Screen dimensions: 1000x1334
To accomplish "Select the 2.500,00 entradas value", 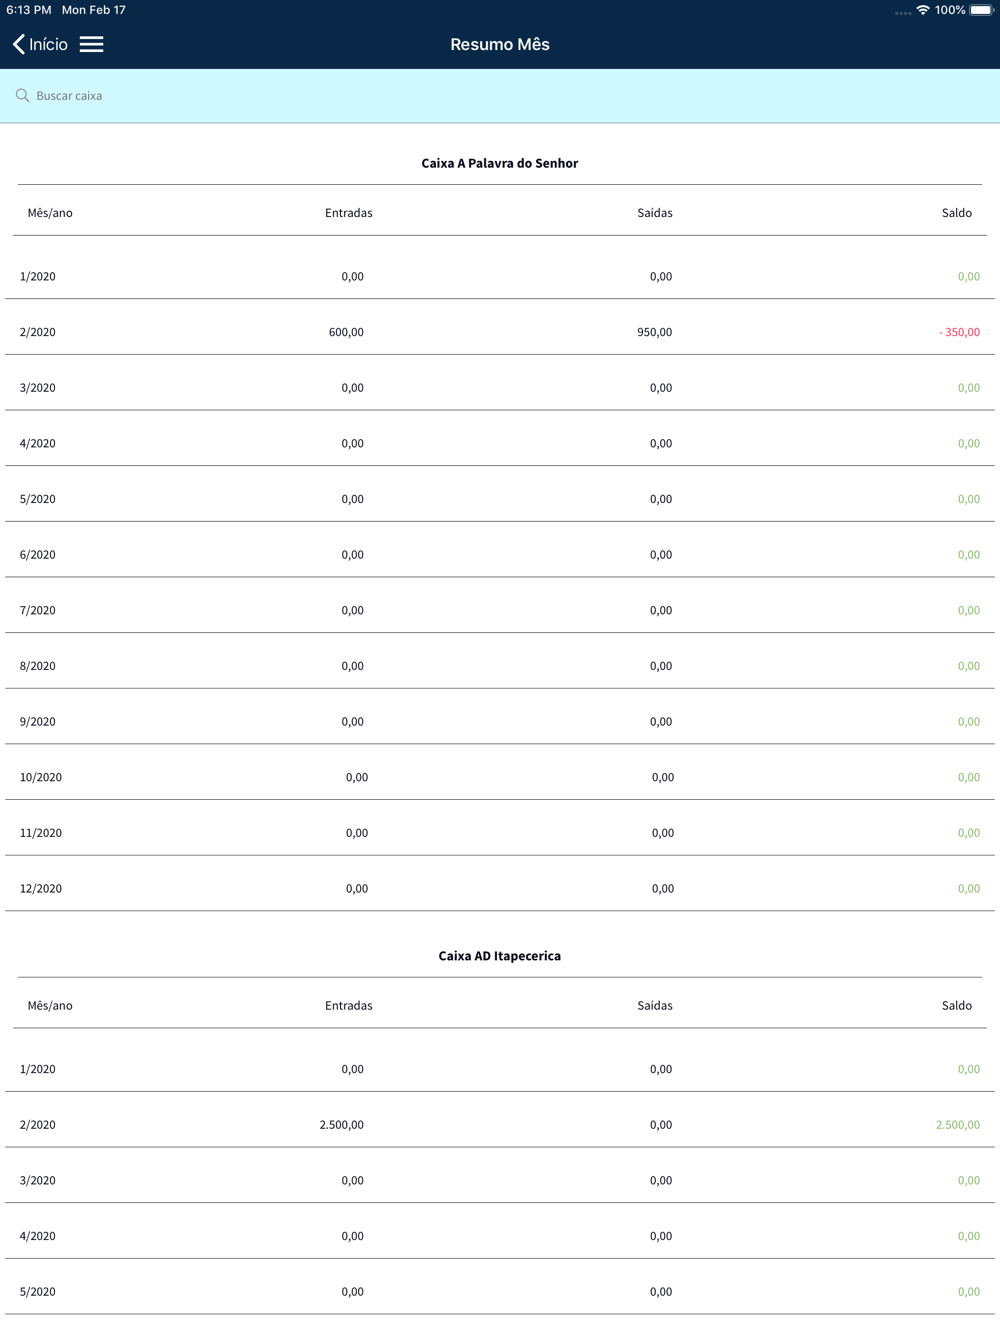I will click(x=342, y=1125).
